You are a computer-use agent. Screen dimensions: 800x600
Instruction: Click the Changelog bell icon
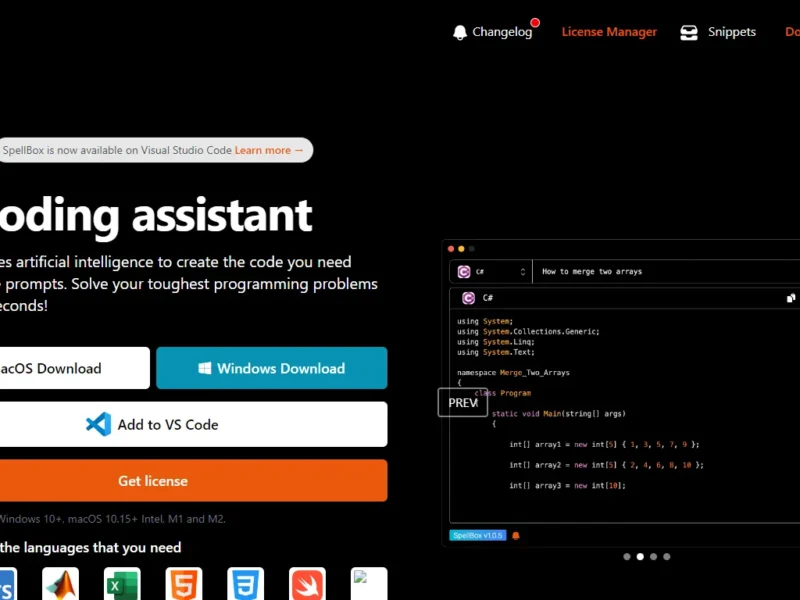(x=460, y=32)
